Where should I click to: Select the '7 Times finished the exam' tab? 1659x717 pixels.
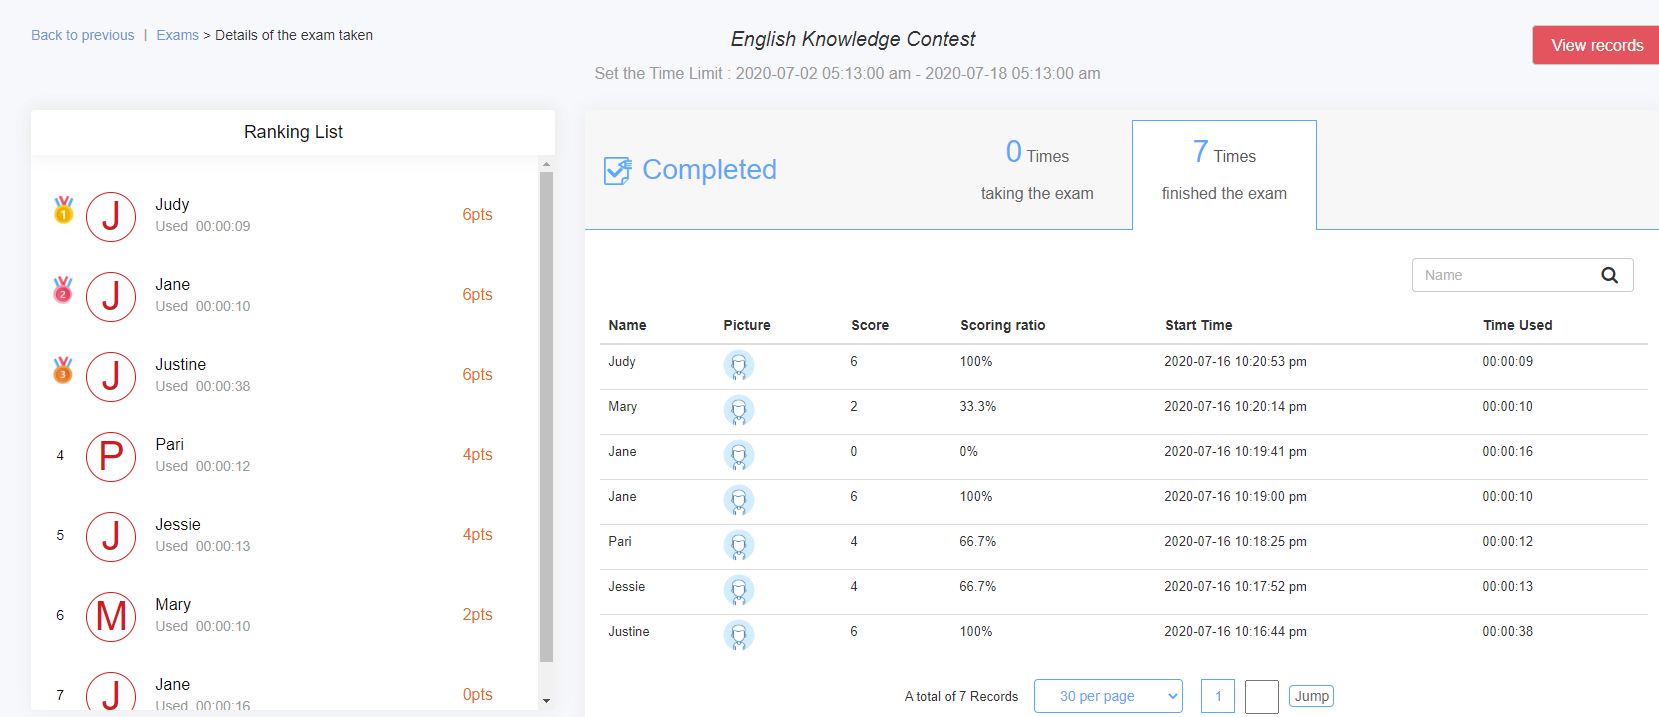[x=1224, y=175]
